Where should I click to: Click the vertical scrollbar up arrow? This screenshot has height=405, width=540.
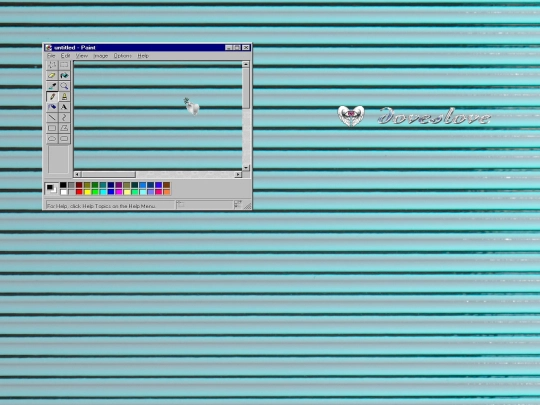point(246,64)
